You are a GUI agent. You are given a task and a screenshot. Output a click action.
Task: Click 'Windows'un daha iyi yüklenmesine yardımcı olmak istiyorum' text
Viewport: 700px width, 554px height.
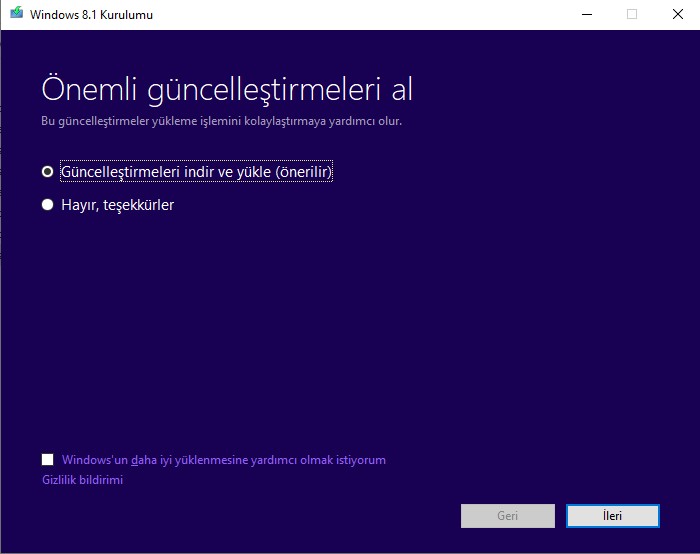pos(223,460)
